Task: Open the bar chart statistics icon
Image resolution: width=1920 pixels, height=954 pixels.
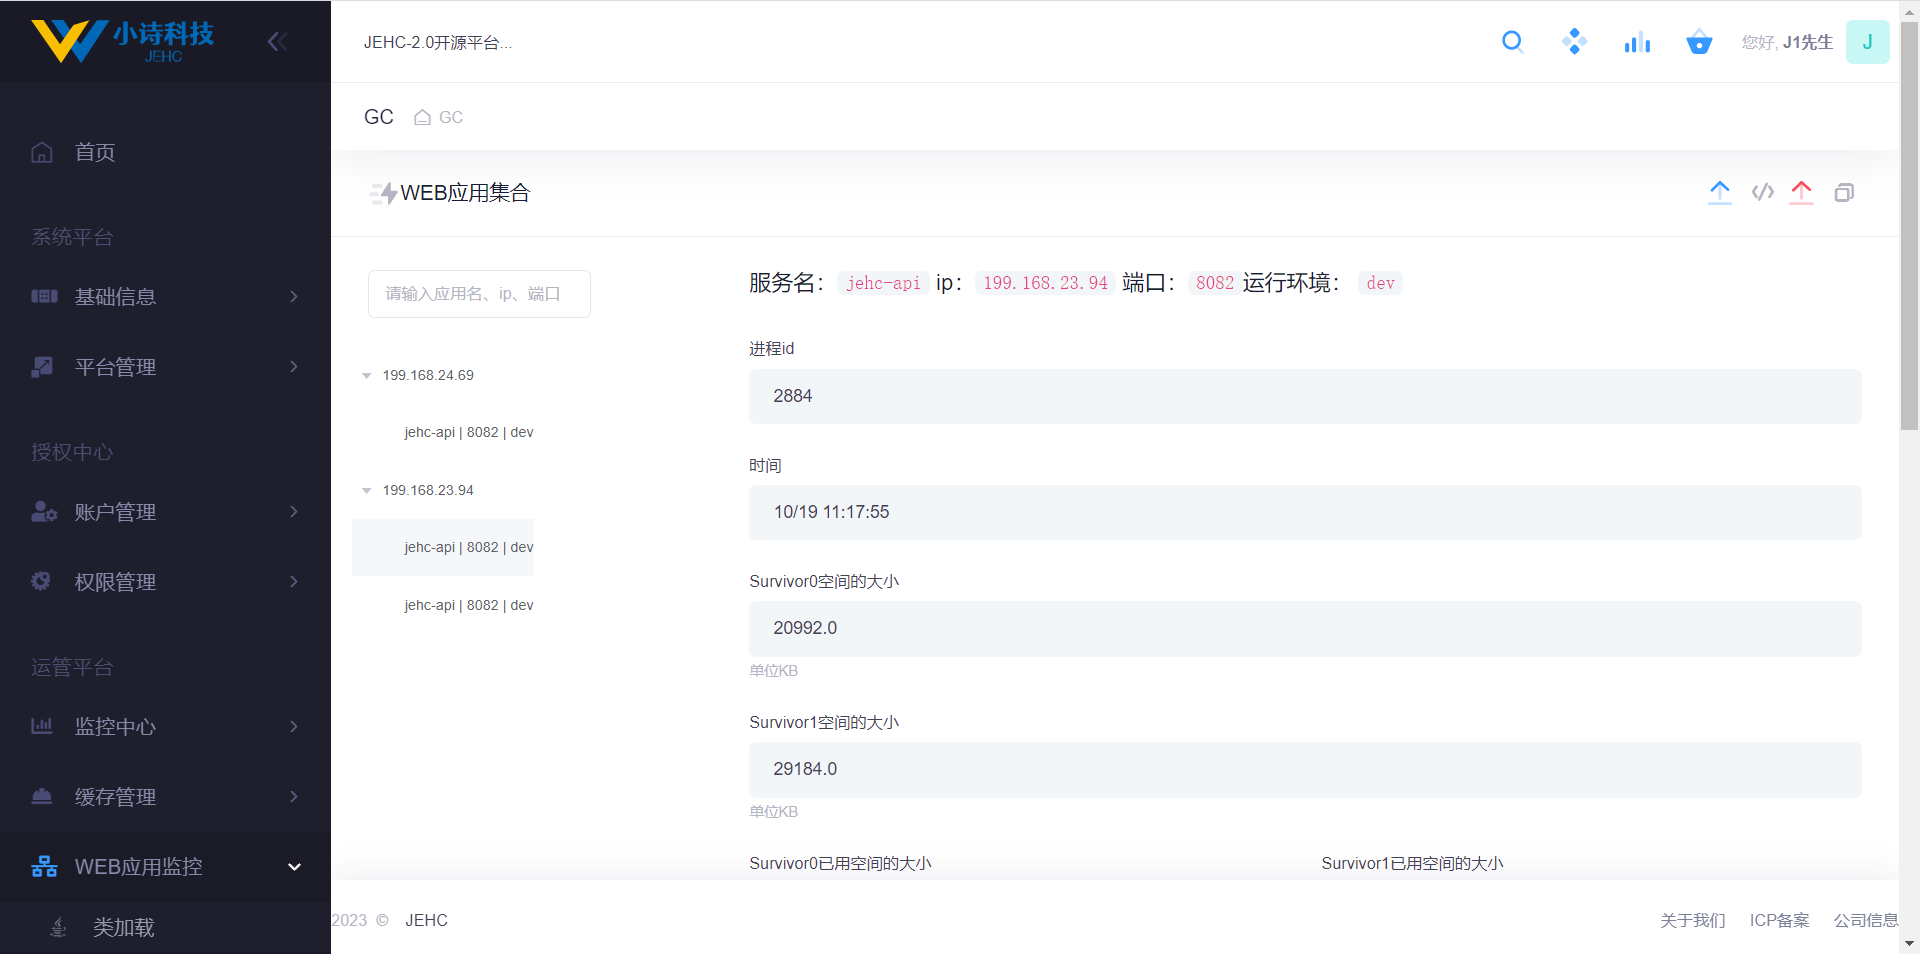Action: (1637, 42)
